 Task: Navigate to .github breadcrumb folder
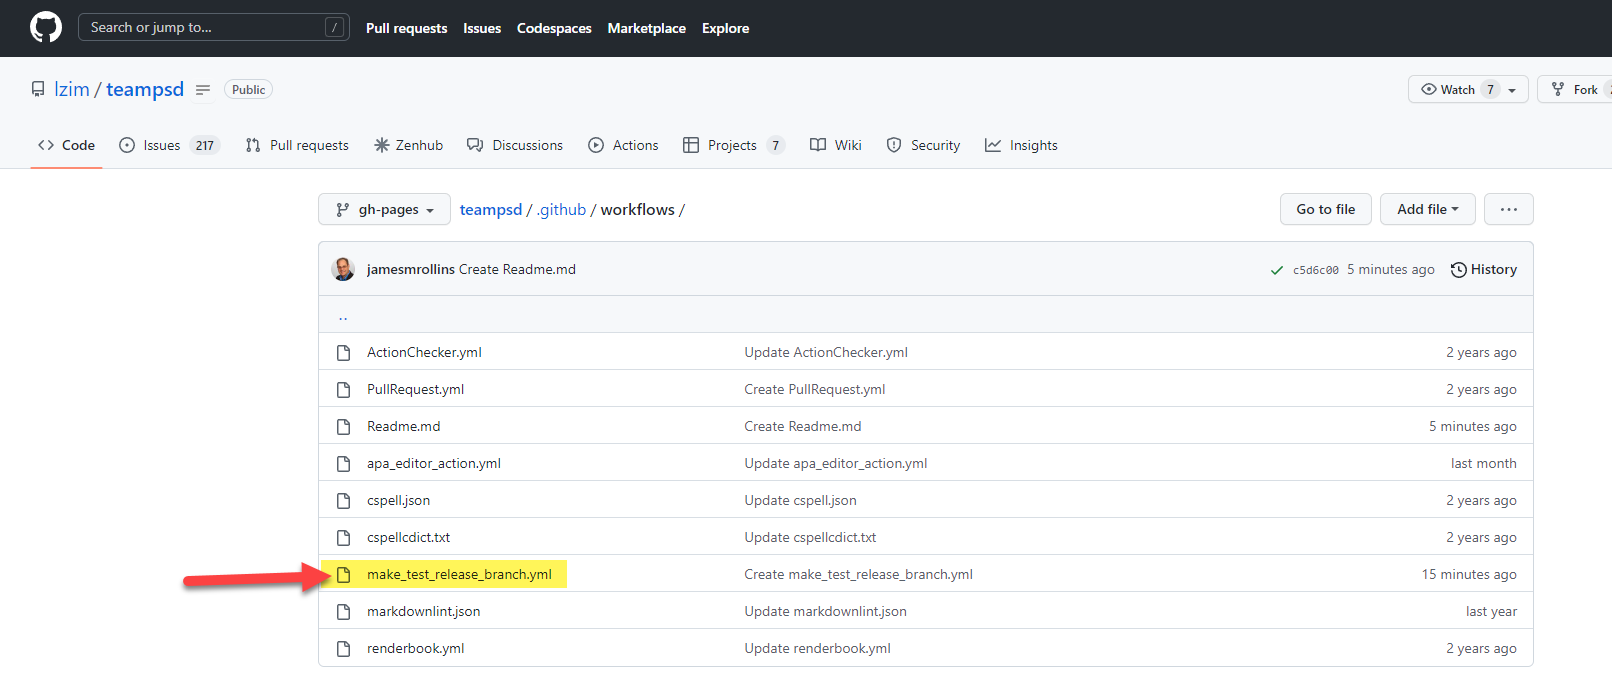point(561,209)
